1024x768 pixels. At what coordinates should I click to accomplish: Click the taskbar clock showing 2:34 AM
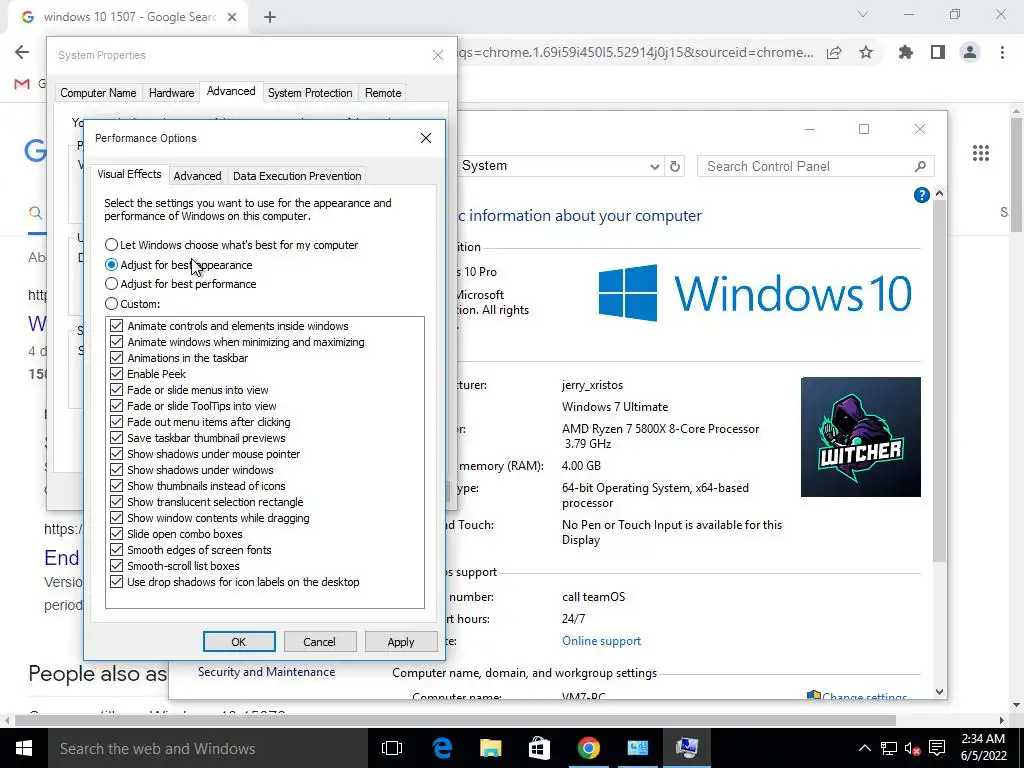(983, 747)
